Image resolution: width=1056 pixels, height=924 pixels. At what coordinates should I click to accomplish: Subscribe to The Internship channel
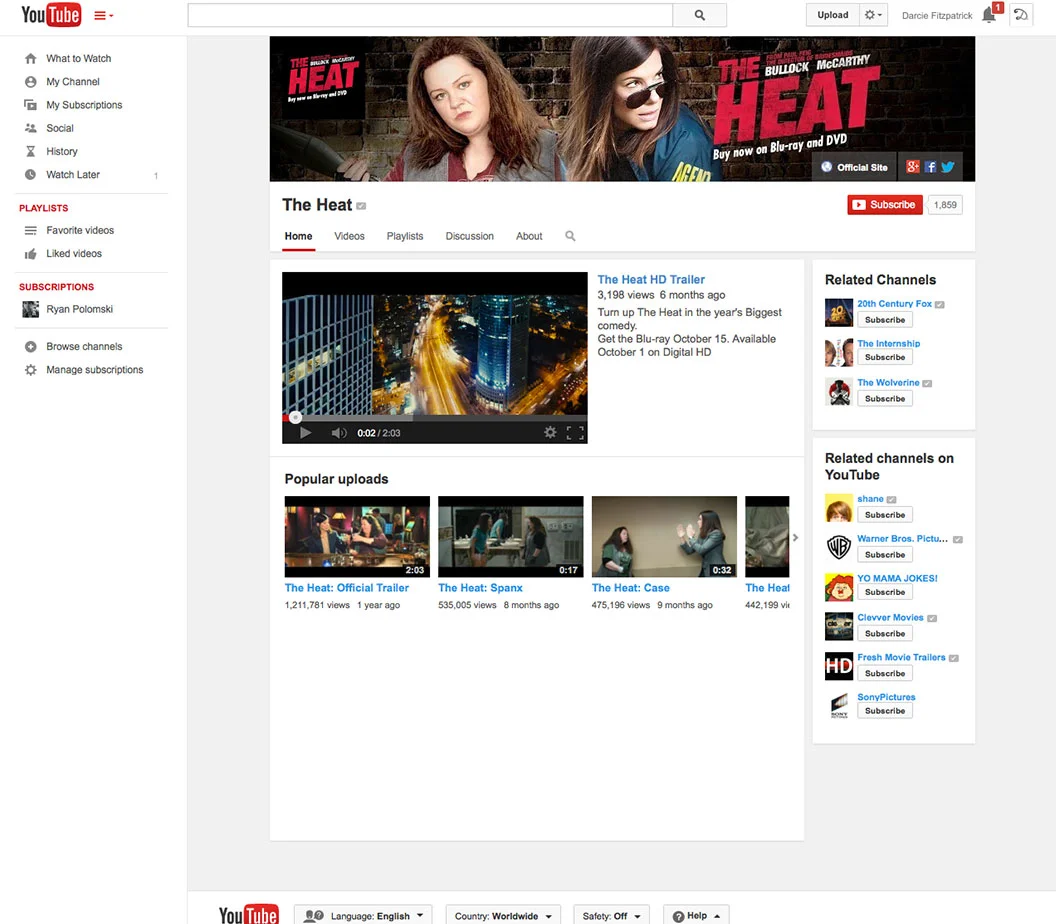(x=885, y=358)
